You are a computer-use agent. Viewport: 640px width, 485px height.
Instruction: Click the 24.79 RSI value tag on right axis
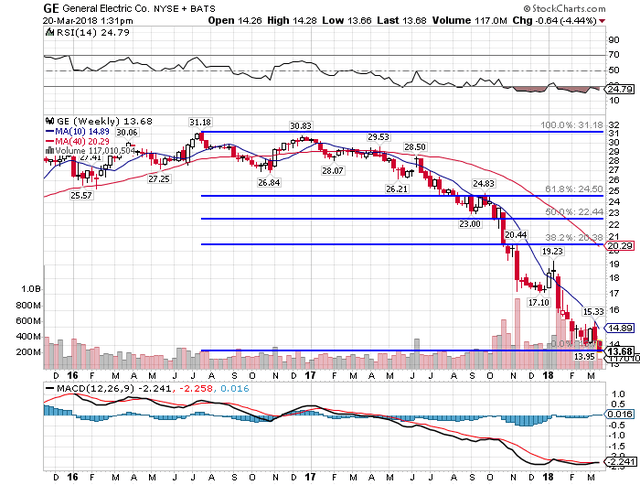click(x=621, y=89)
